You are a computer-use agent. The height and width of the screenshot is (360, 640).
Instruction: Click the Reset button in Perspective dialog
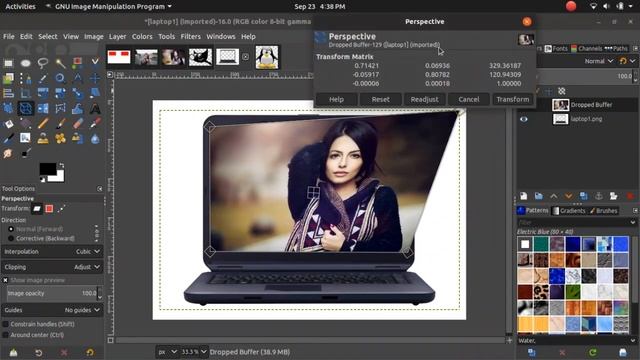coord(380,99)
